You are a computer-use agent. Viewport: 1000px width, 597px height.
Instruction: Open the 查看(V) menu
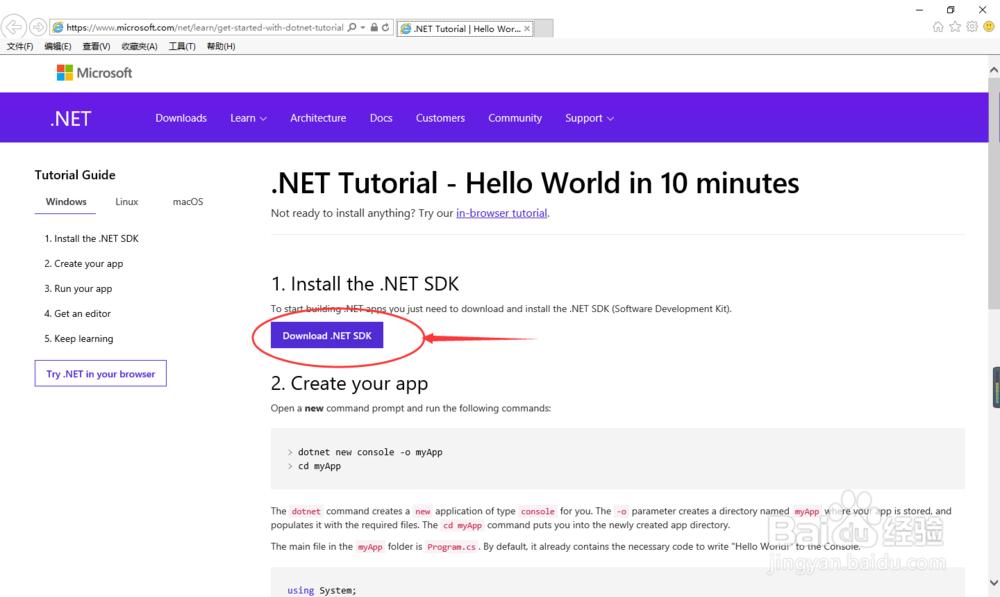click(96, 47)
